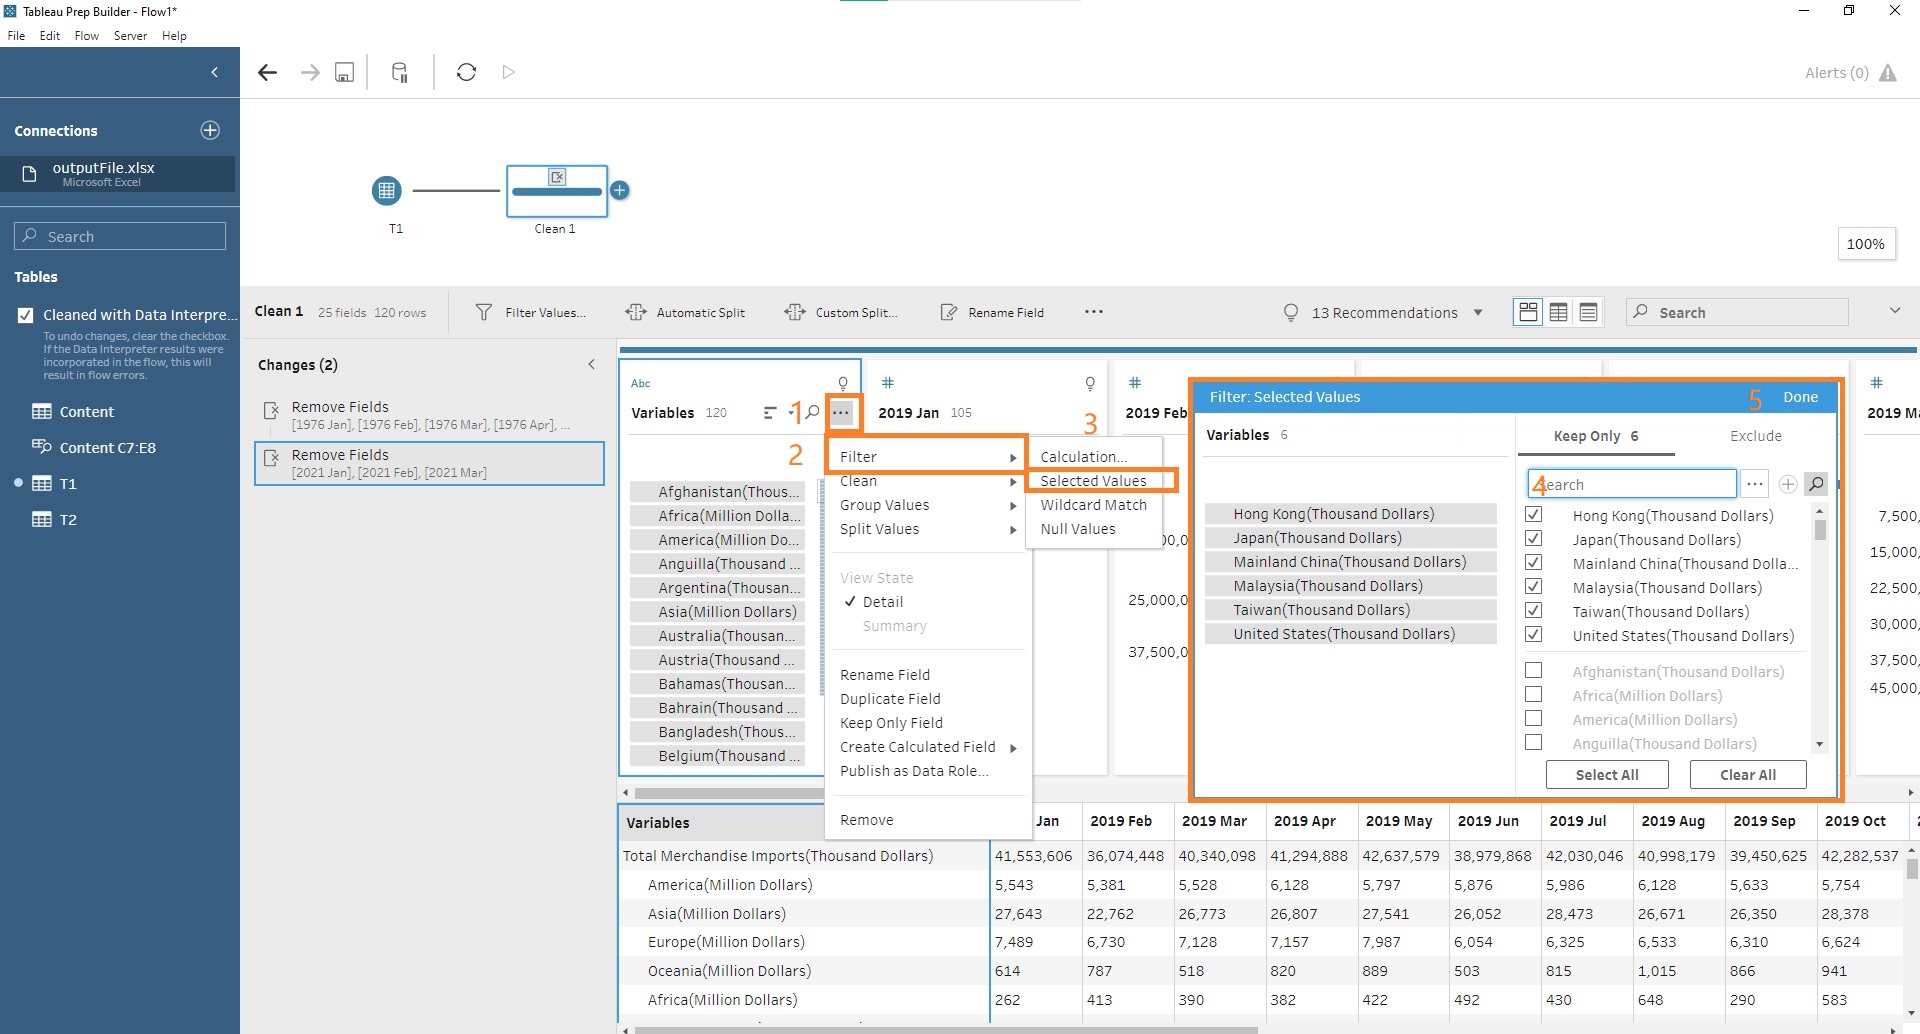
Task: Click the Alerts warning triangle icon
Action: (1888, 73)
